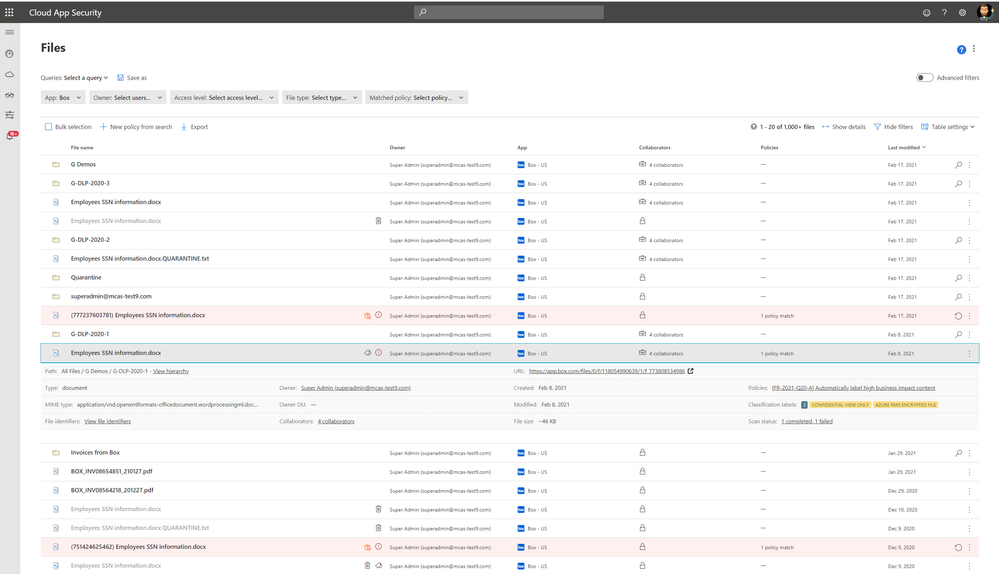The height and width of the screenshot is (574, 999).
Task: Click the alert icon on (777237603781) file row
Action: point(378,315)
